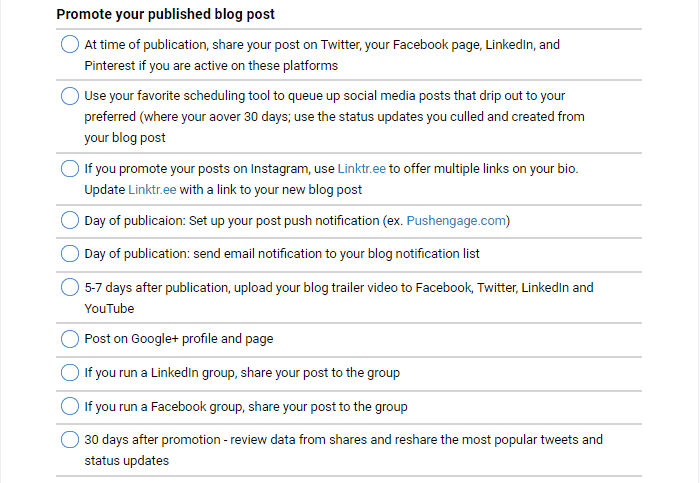Check the 30 days after promotion item
700x483 pixels.
click(x=70, y=439)
